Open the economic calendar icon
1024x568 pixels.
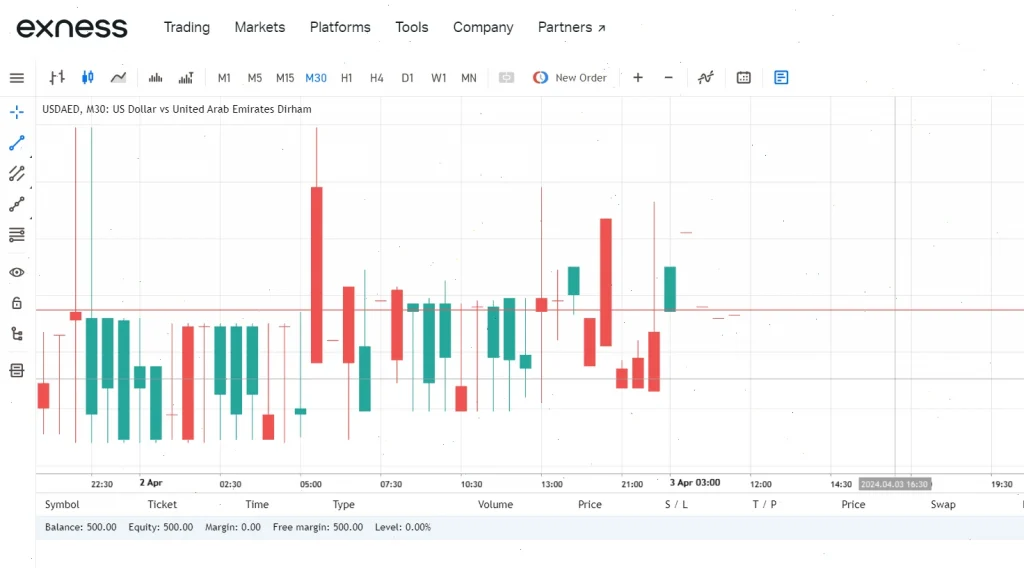tap(743, 78)
